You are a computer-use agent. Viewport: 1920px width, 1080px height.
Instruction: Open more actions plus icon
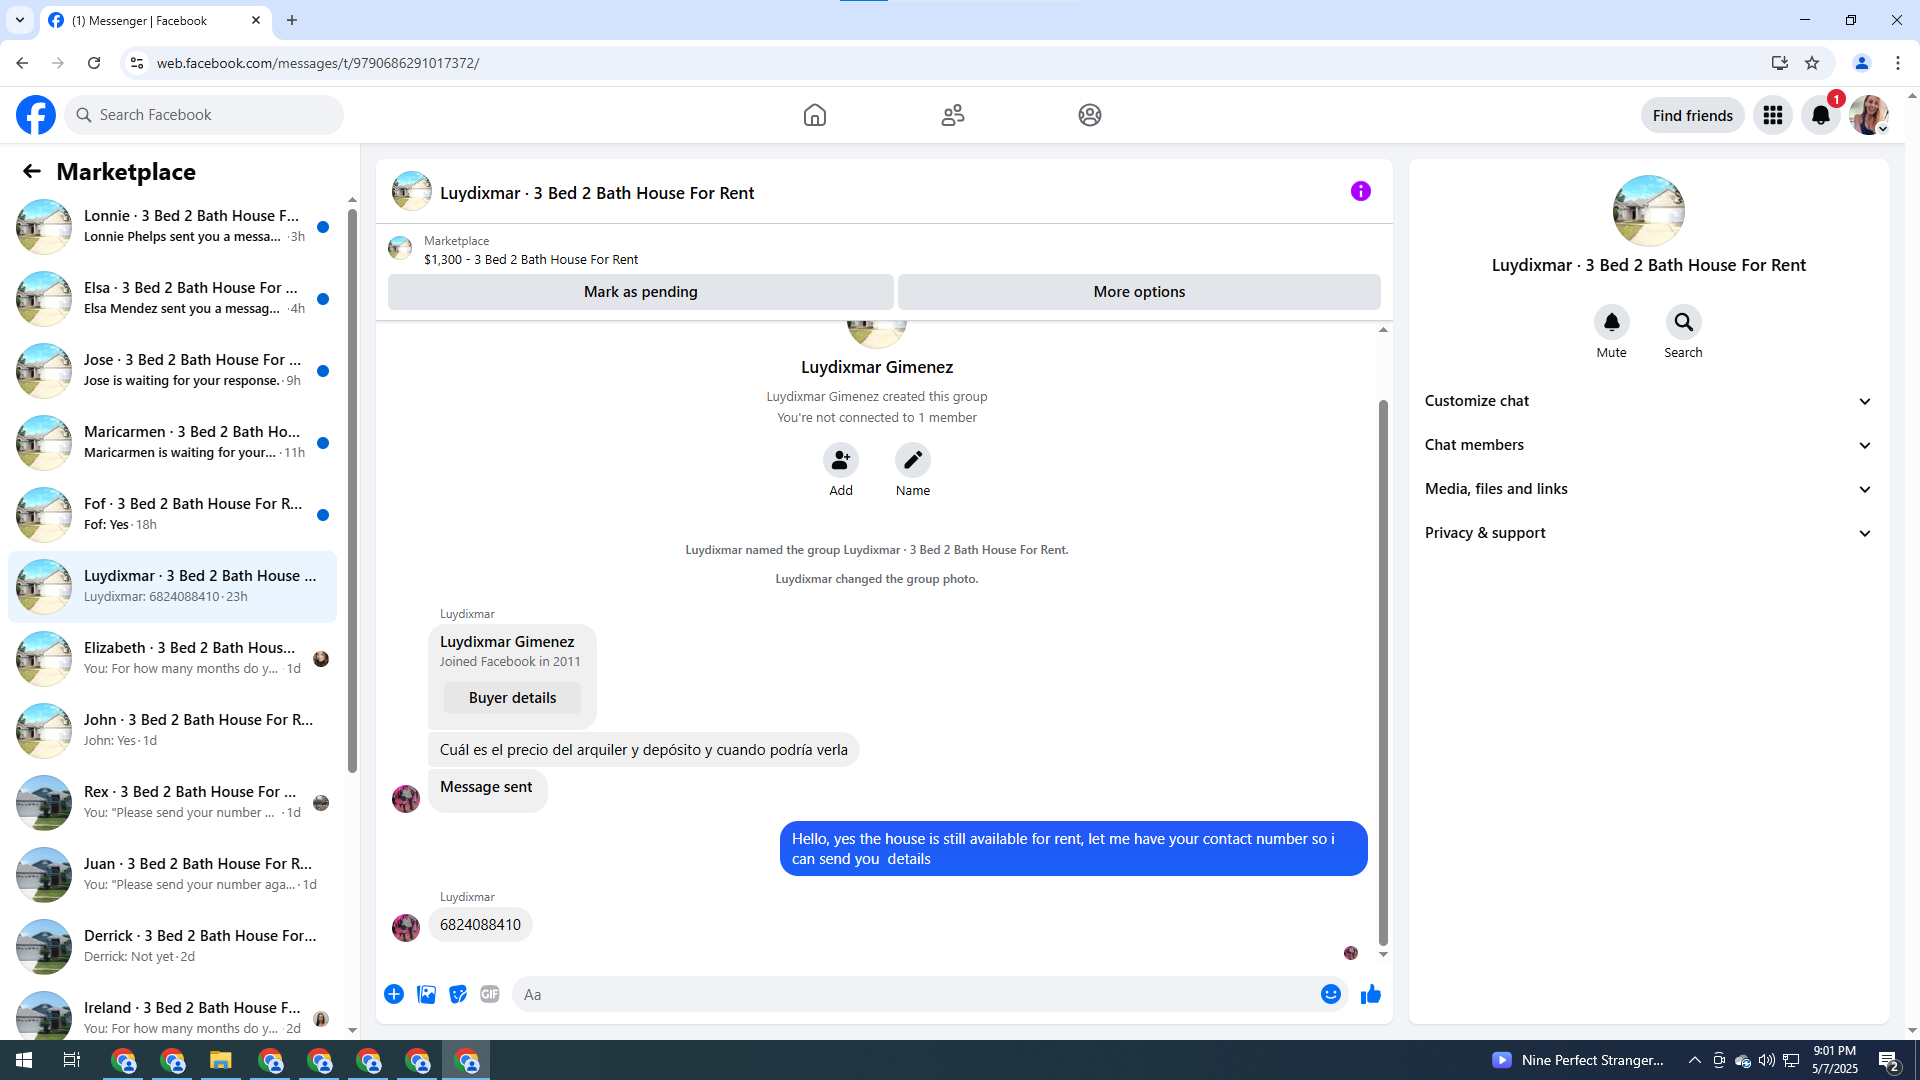(394, 994)
